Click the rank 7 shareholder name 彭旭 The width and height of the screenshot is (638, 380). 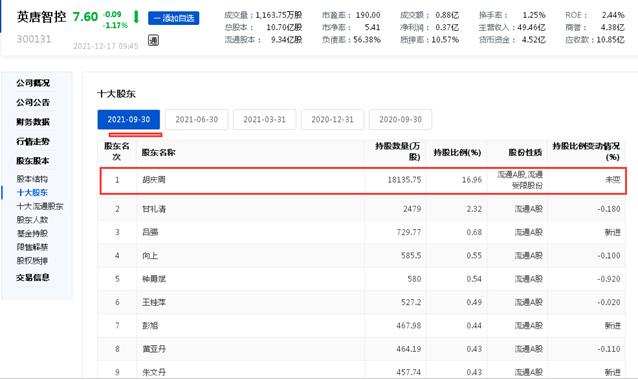click(150, 326)
